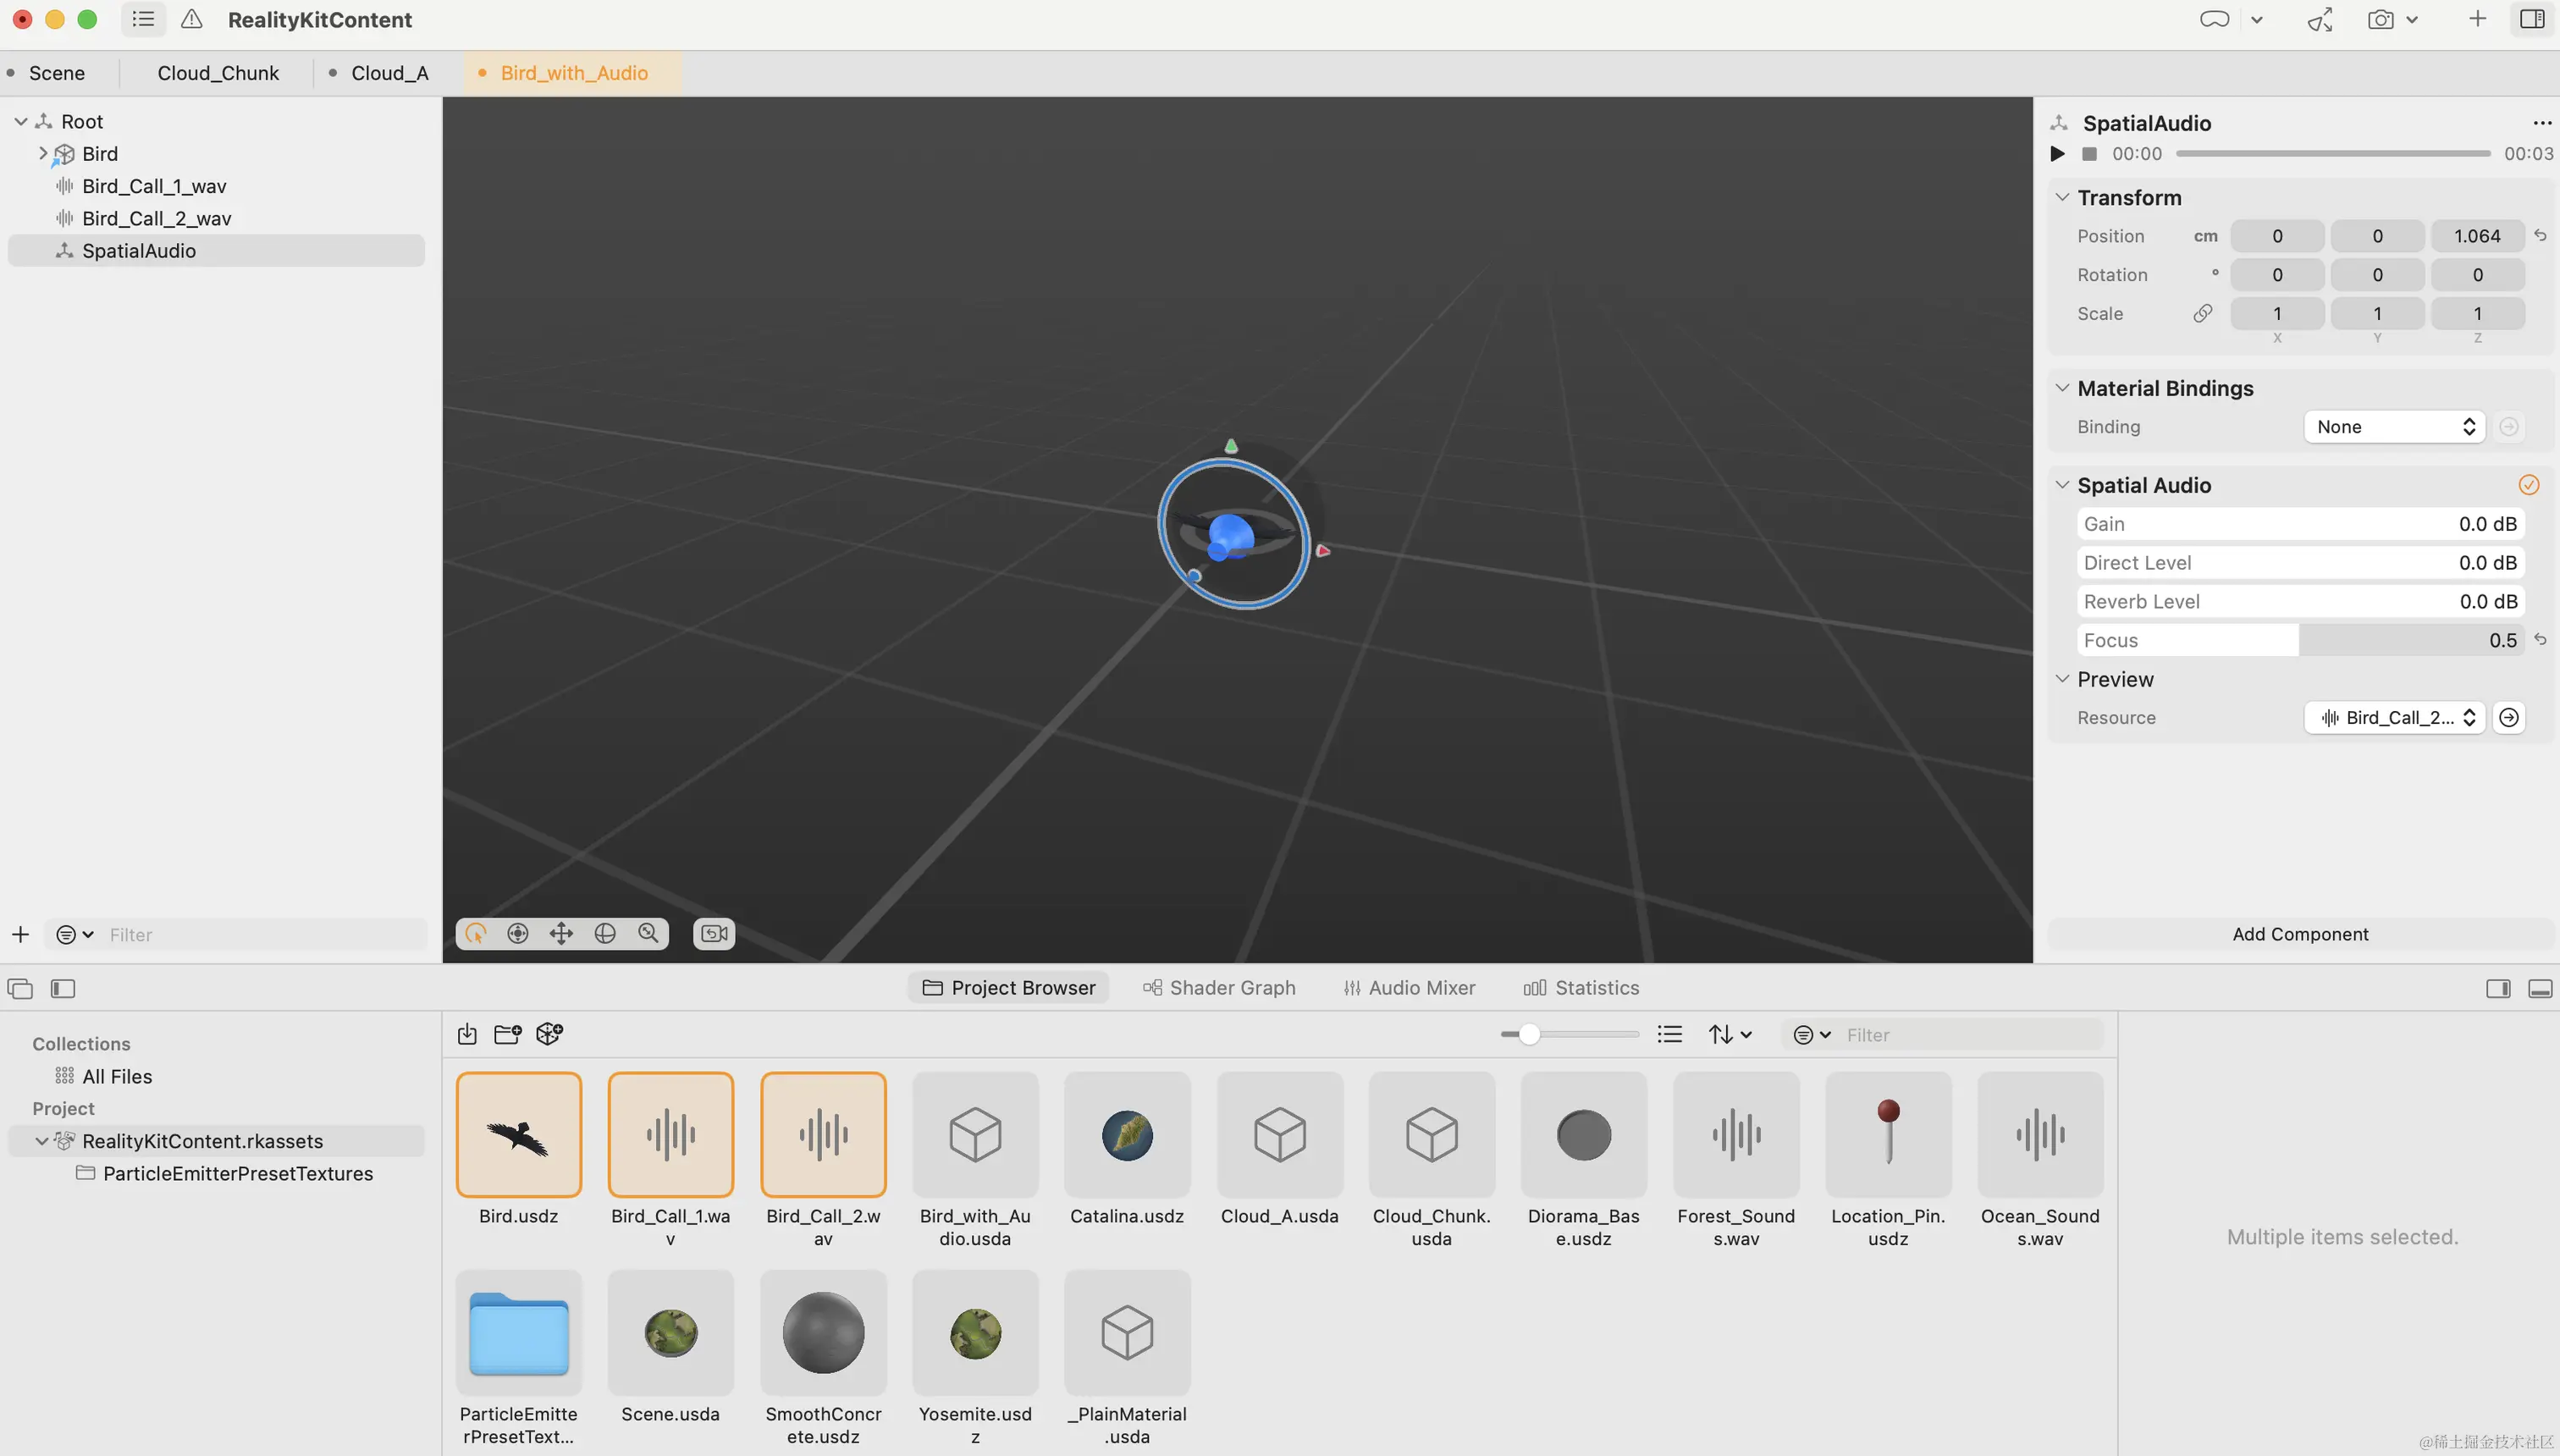
Task: Open the Project Browser tab
Action: [x=1008, y=988]
